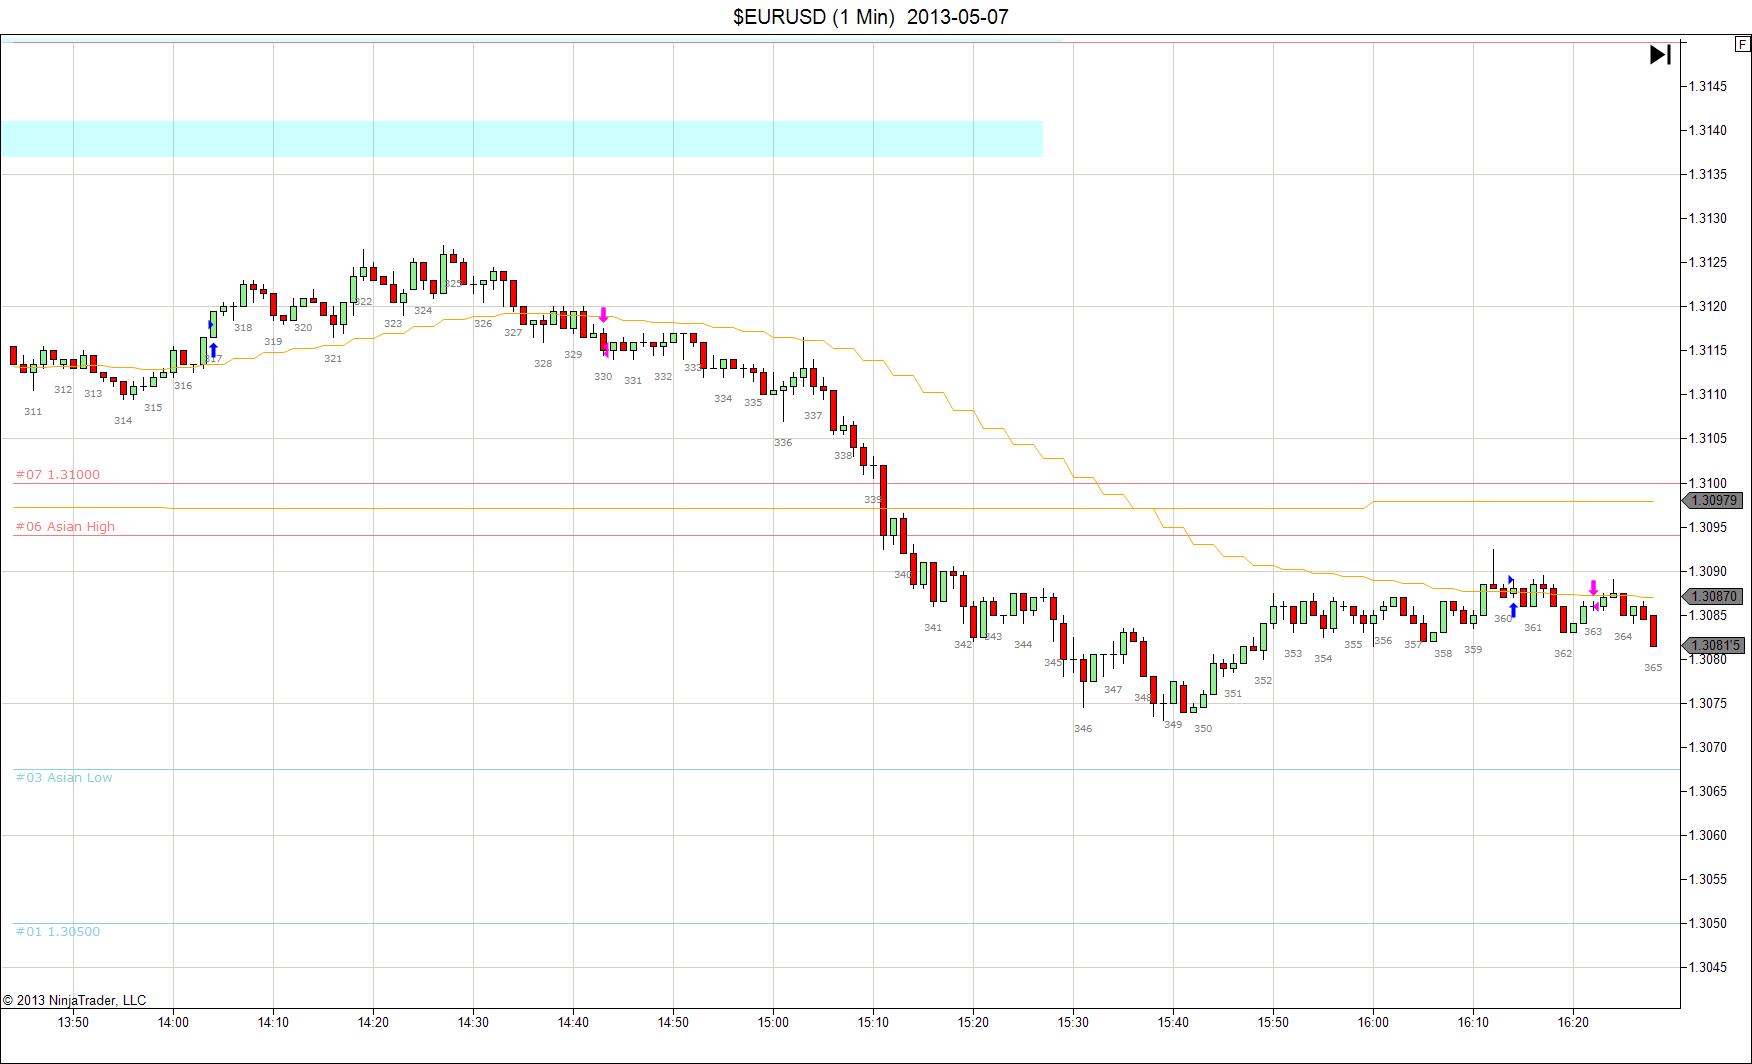This screenshot has width=1752, height=1064.
Task: Click the 14:00 time axis label
Action: pos(173,1022)
